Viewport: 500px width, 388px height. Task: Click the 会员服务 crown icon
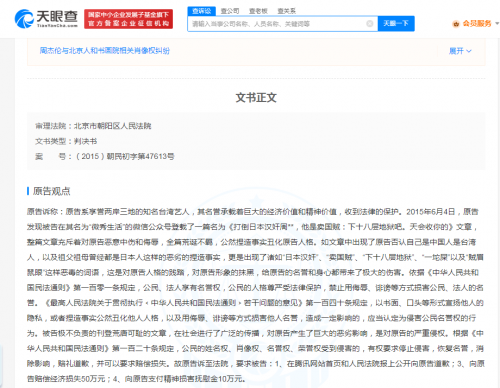point(456,24)
